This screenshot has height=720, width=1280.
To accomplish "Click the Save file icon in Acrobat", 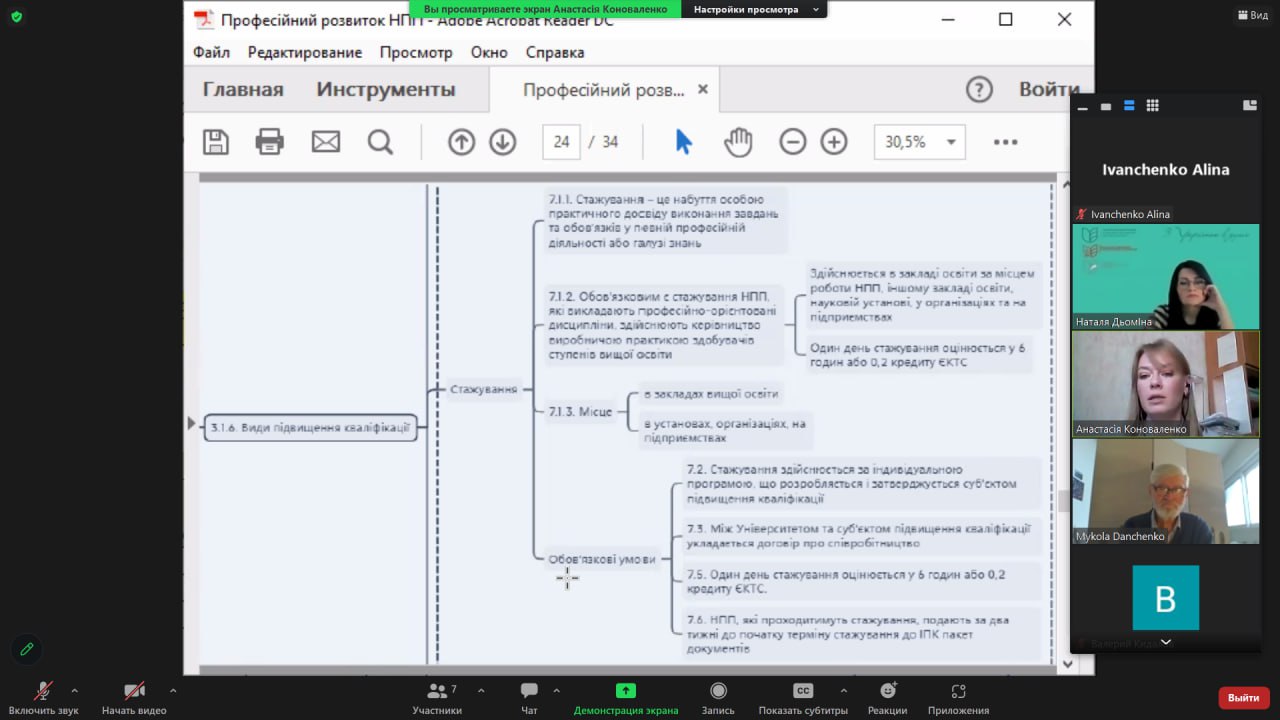I will (x=216, y=142).
